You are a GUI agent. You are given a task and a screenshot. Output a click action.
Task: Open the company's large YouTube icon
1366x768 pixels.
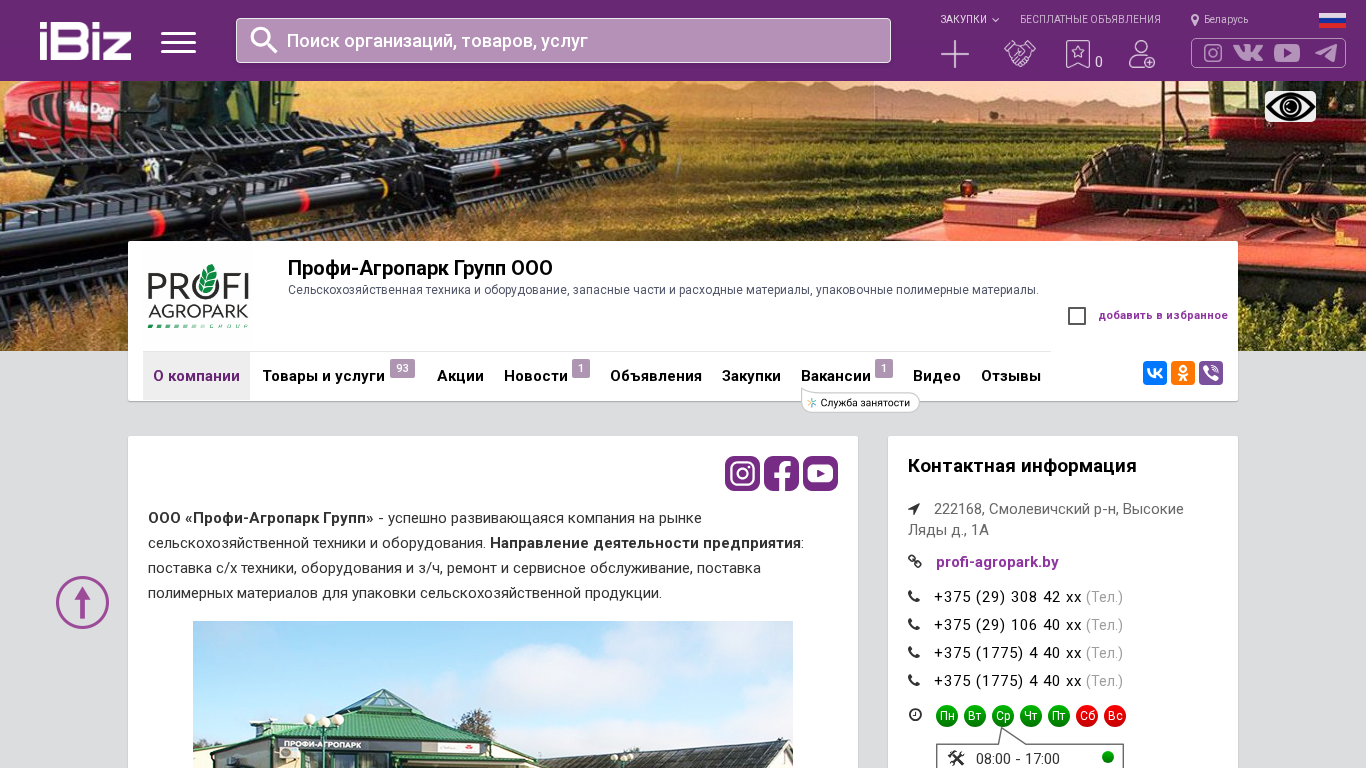[x=820, y=473]
